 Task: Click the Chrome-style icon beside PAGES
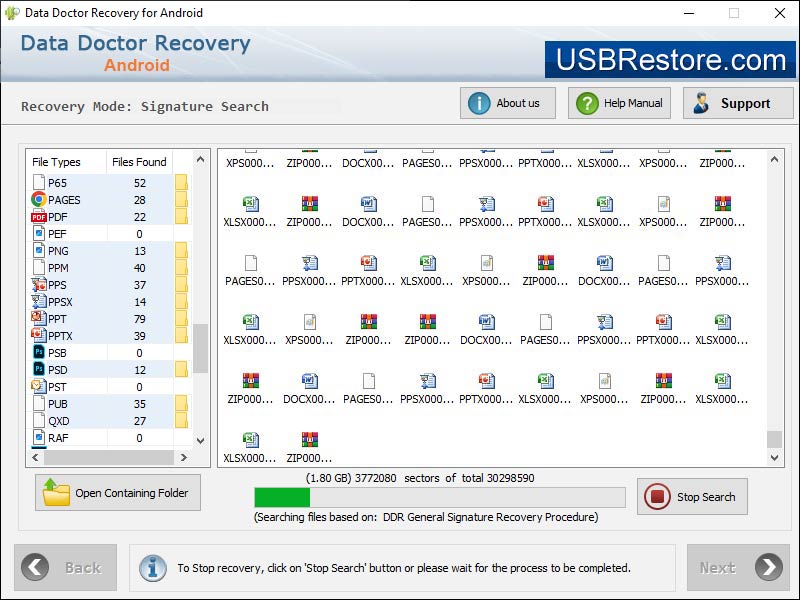coord(36,199)
